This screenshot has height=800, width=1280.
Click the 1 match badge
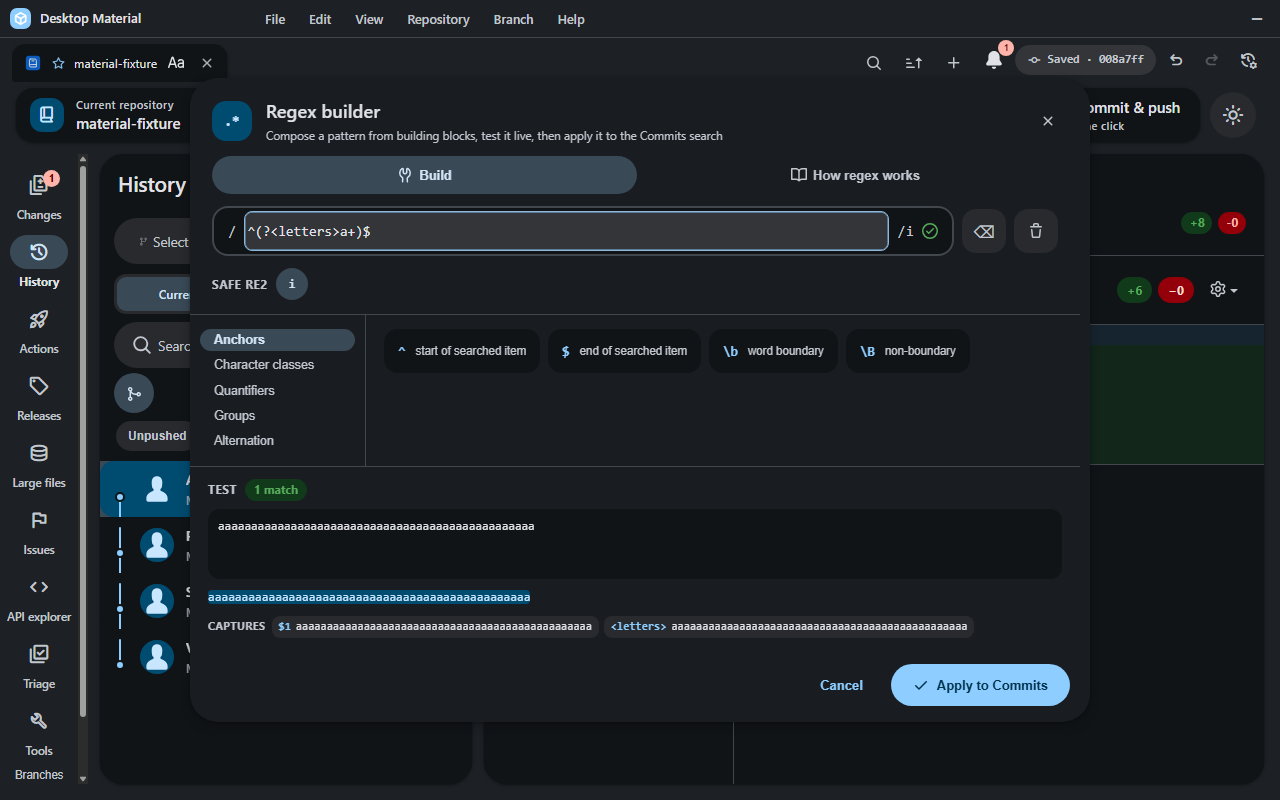click(x=276, y=490)
